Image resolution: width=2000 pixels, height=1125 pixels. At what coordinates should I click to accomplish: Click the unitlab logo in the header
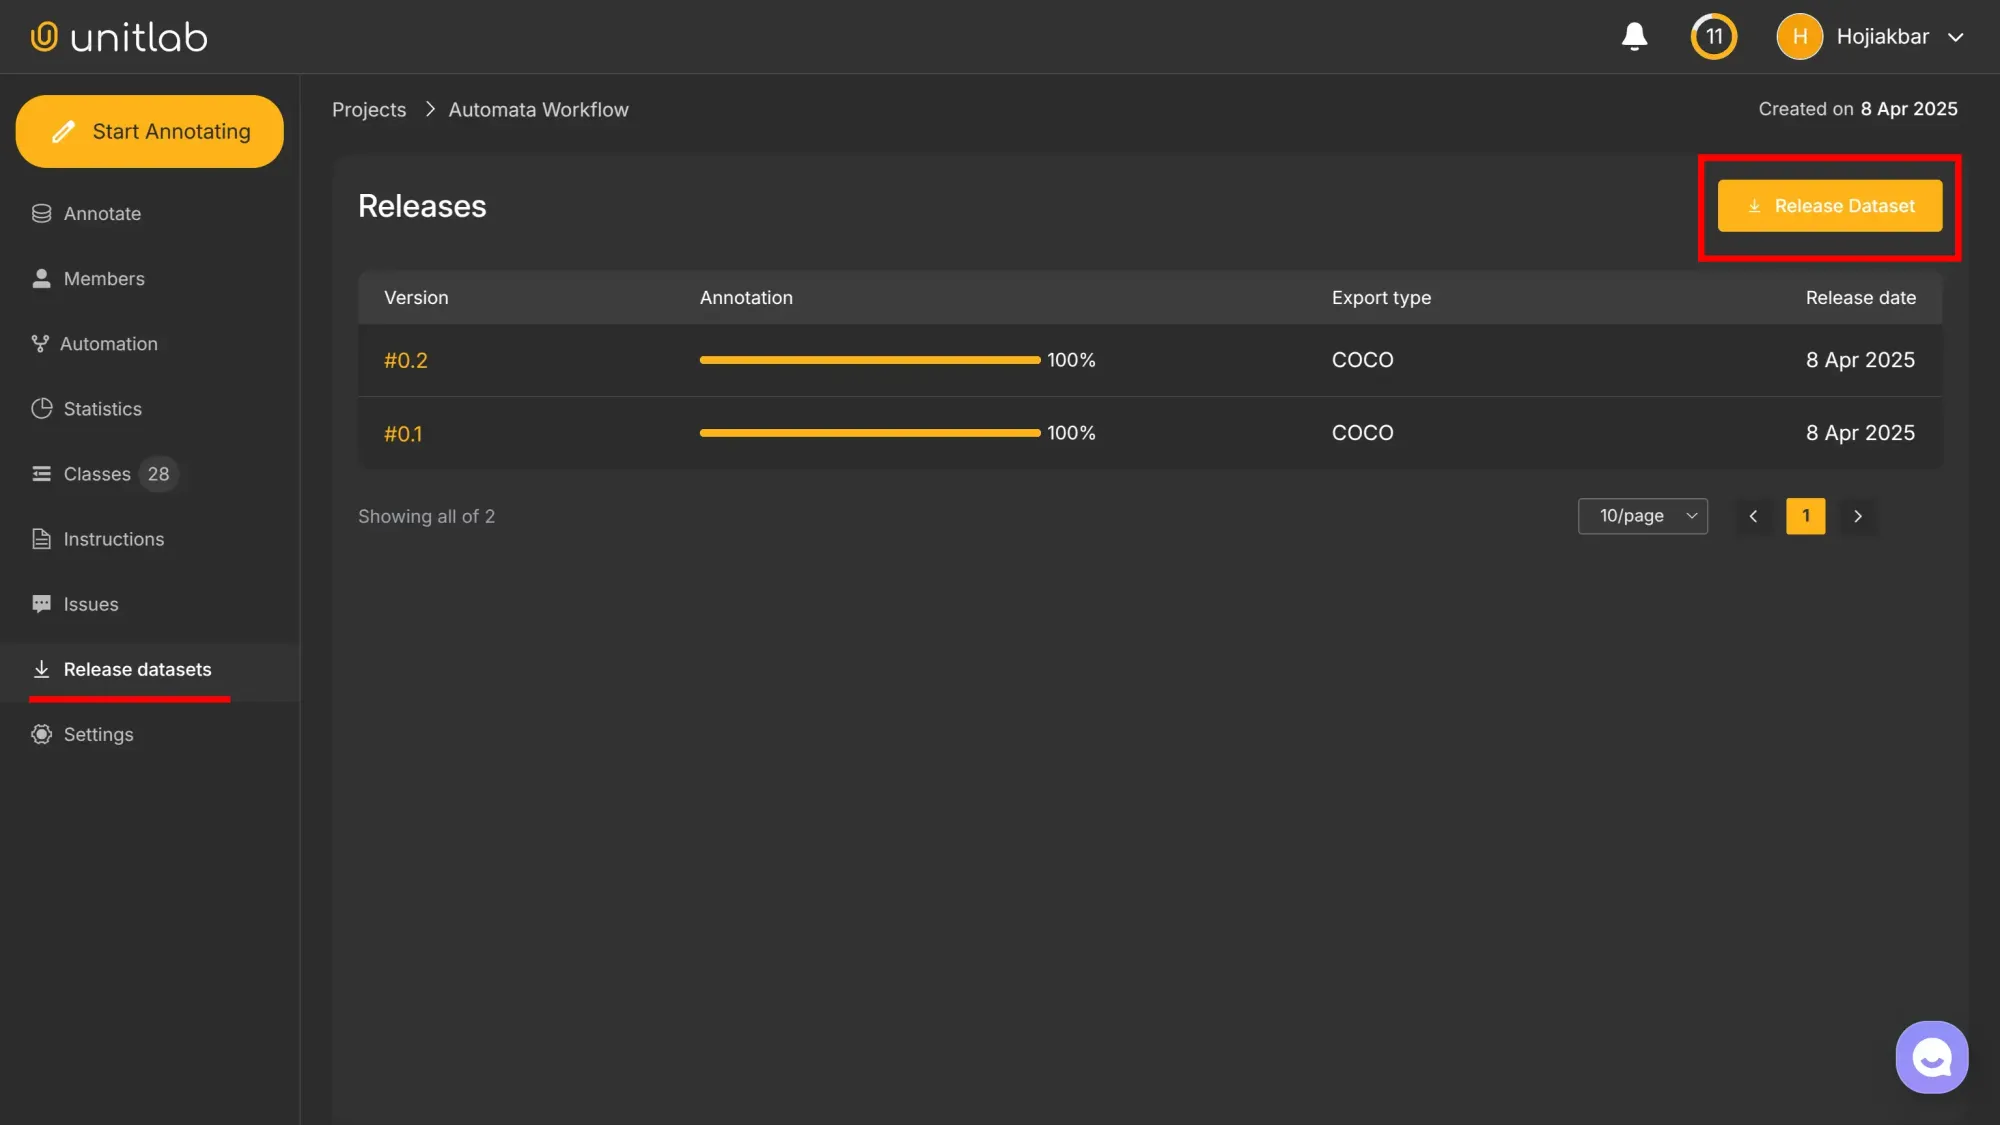pyautogui.click(x=117, y=36)
